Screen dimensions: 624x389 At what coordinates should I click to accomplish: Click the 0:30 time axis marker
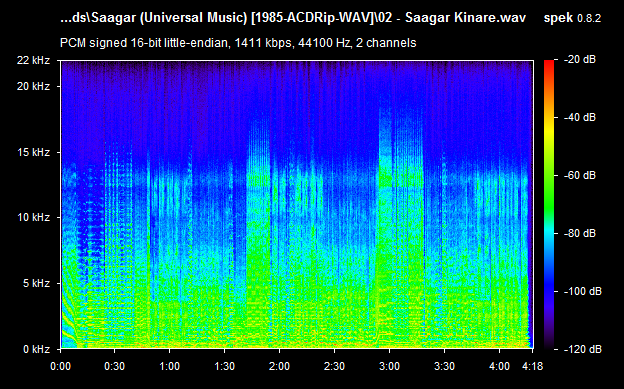[x=115, y=366]
